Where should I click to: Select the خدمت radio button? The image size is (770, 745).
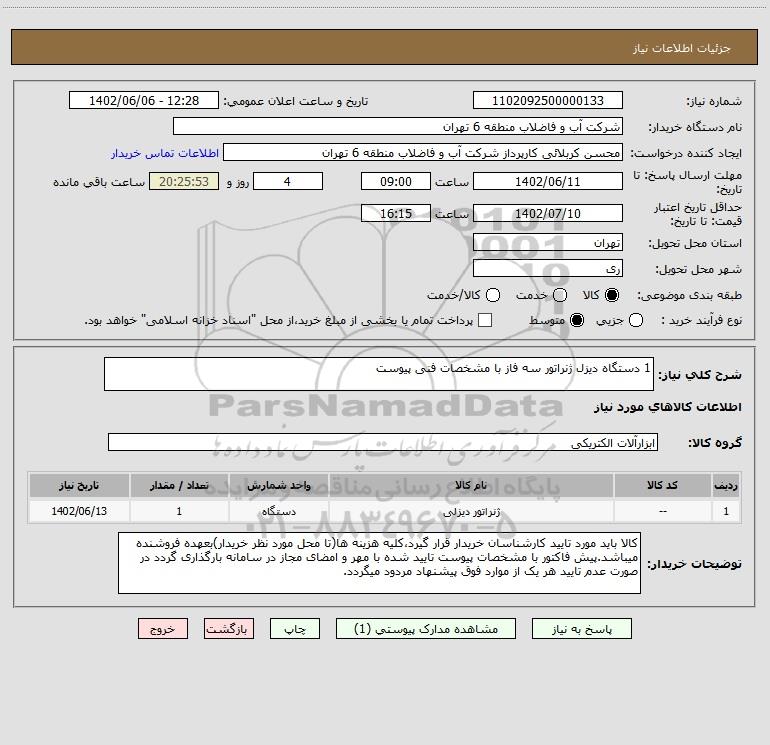(x=560, y=295)
